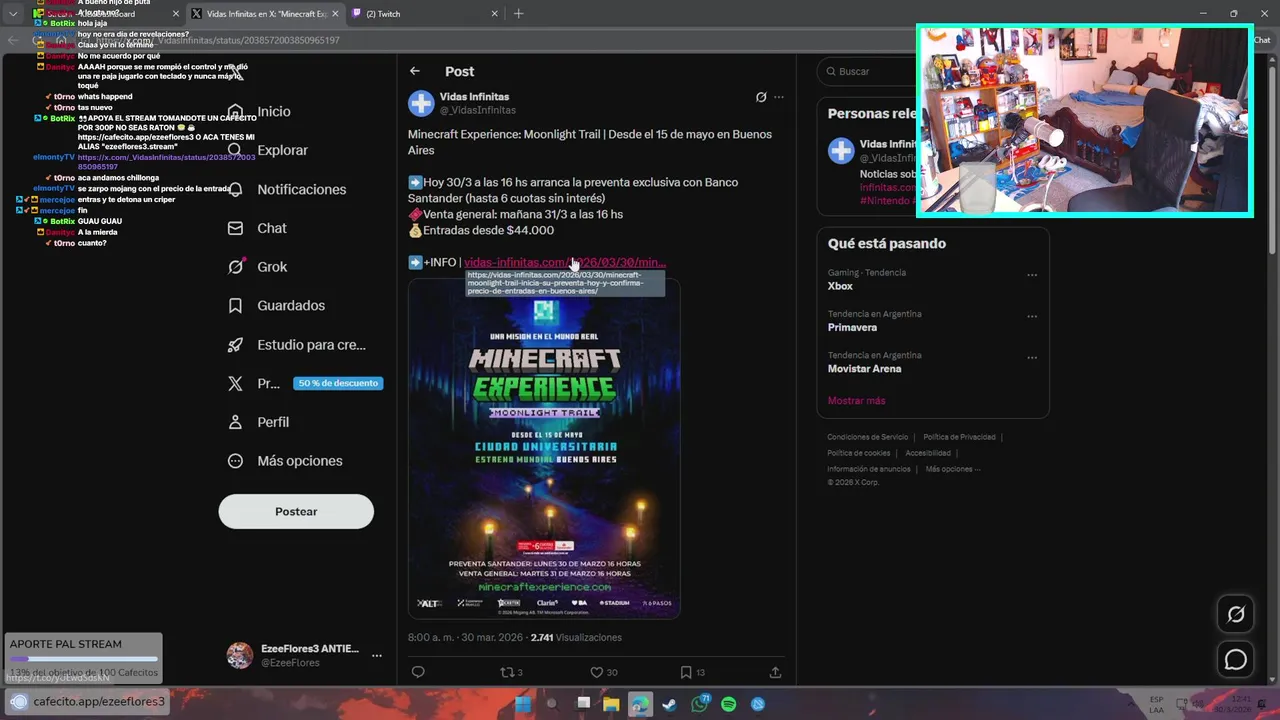1280x720 pixels.
Task: Open Guardados bookmarks in the sidebar
Action: coord(276,305)
